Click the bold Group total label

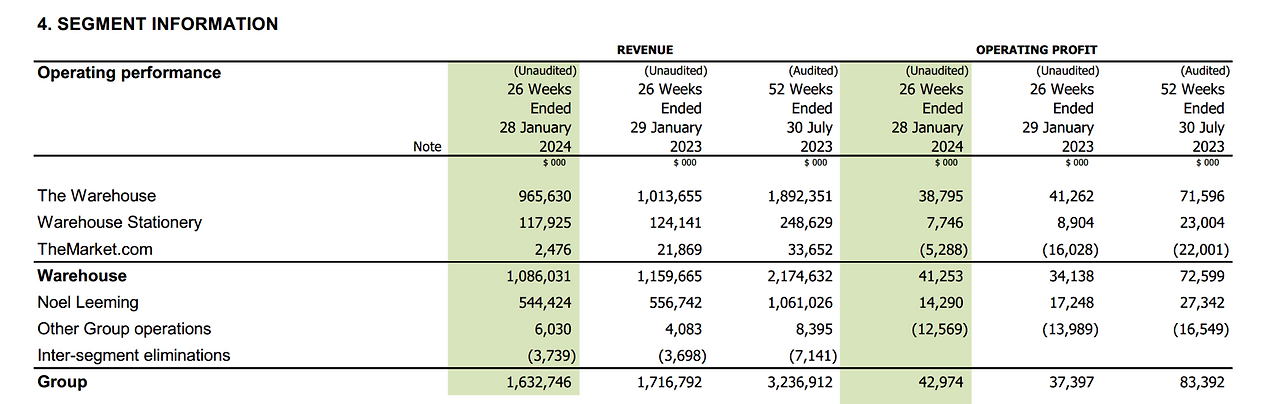62,382
